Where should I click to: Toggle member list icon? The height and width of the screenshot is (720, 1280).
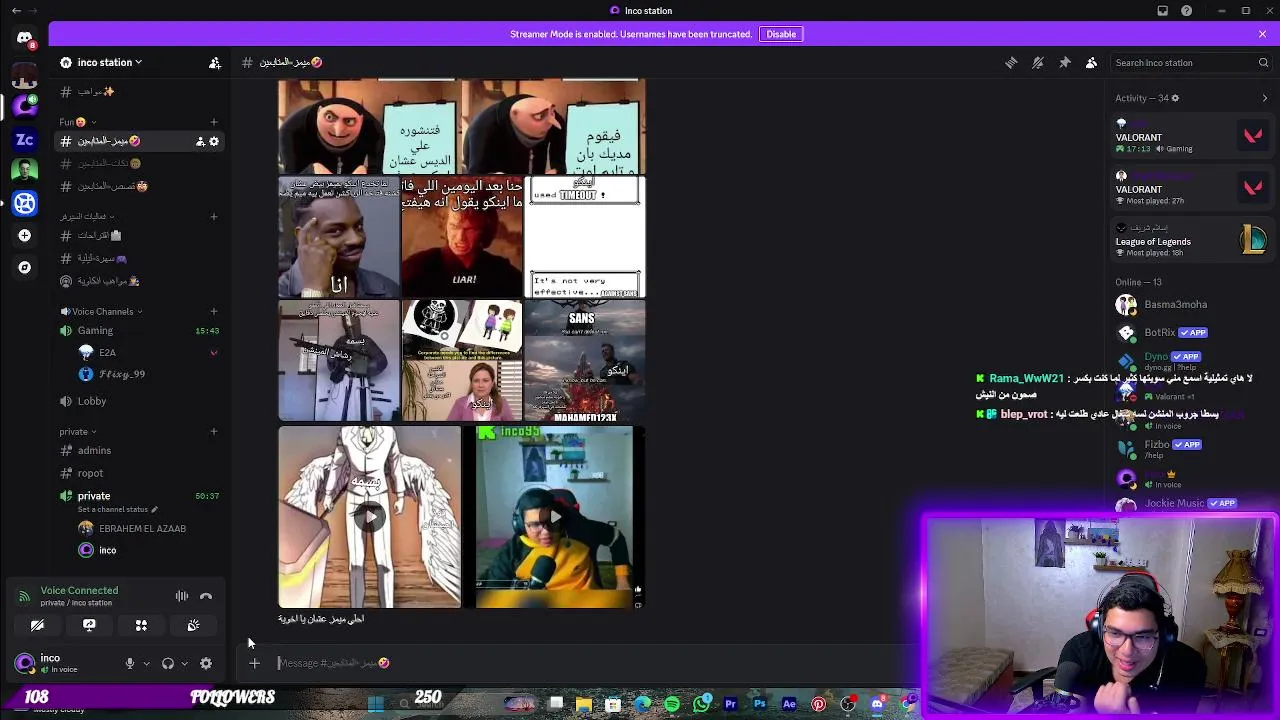tap(1092, 62)
